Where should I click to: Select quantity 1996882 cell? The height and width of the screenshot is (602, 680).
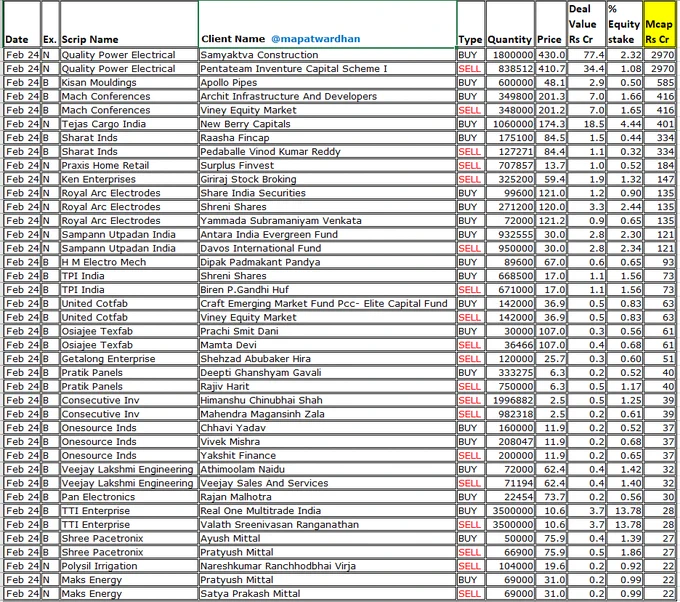tap(510, 400)
